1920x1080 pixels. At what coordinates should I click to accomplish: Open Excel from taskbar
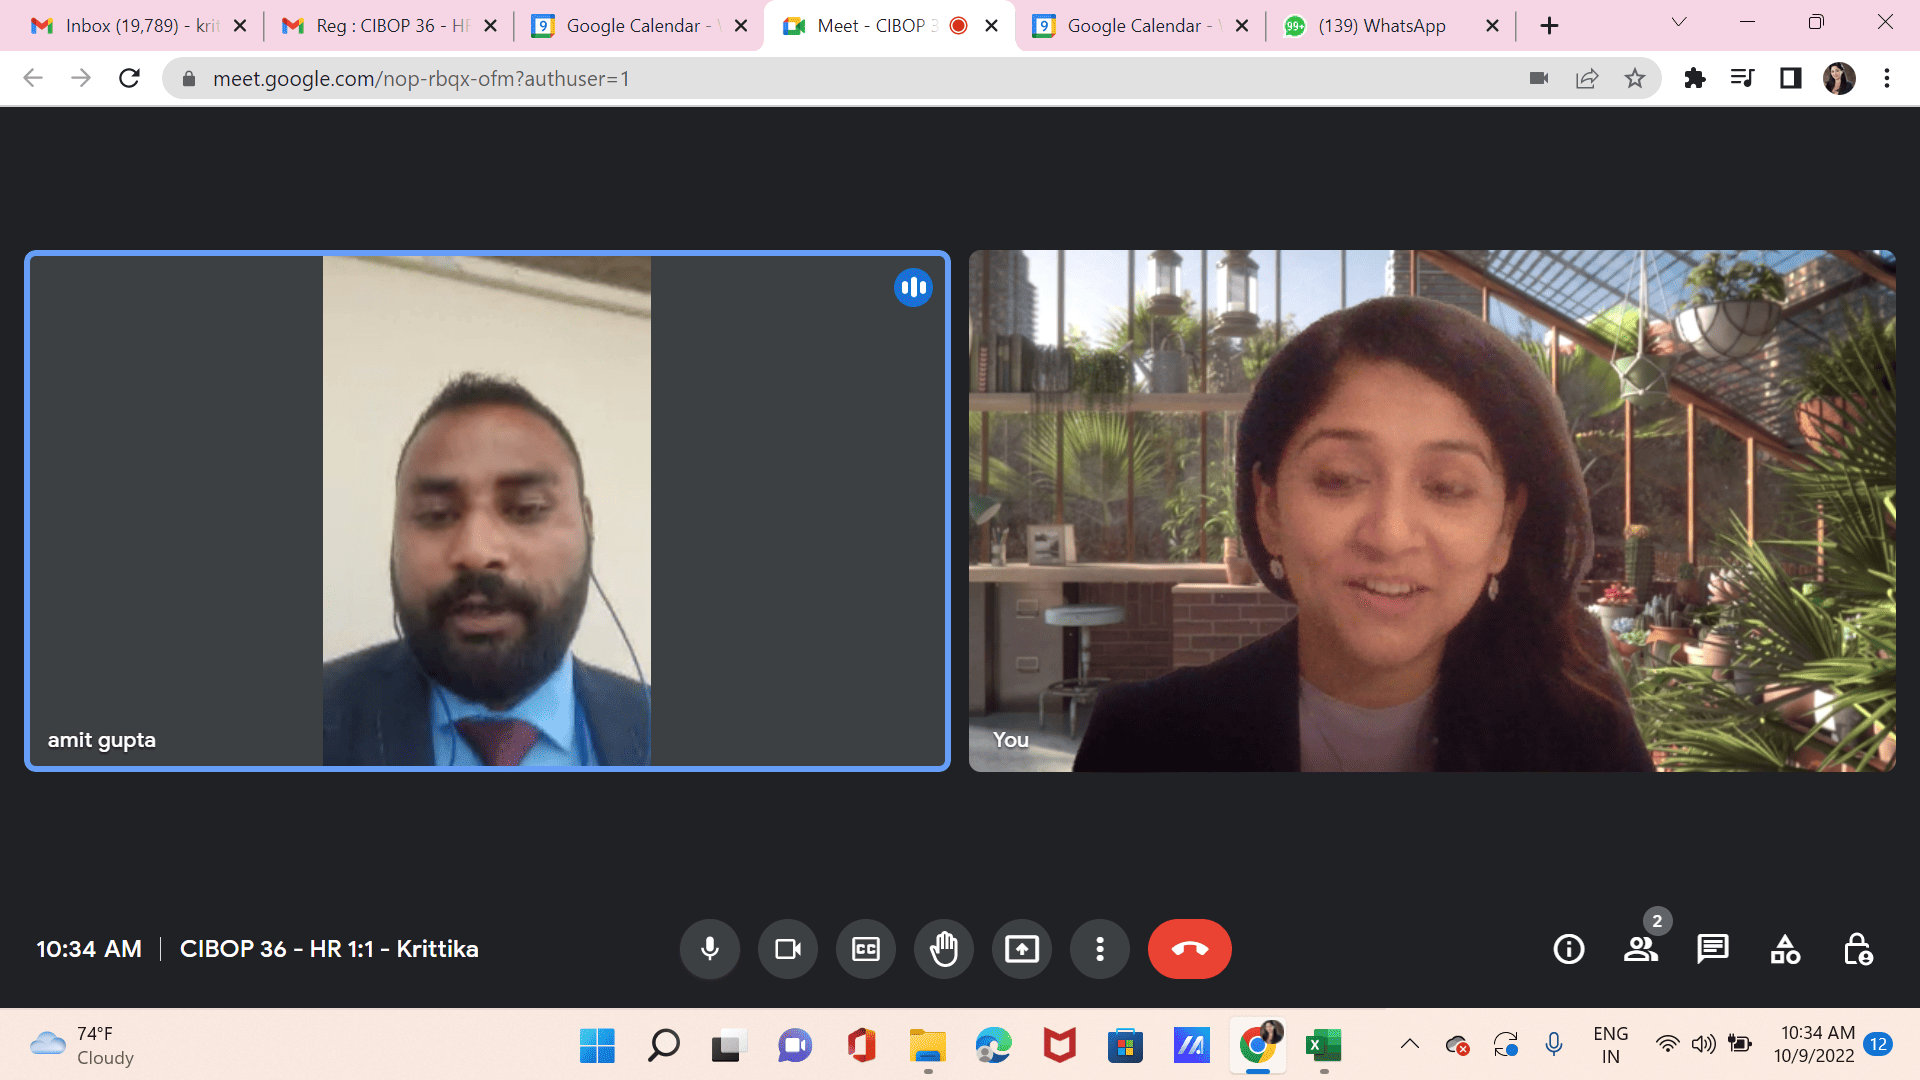[1323, 1046]
